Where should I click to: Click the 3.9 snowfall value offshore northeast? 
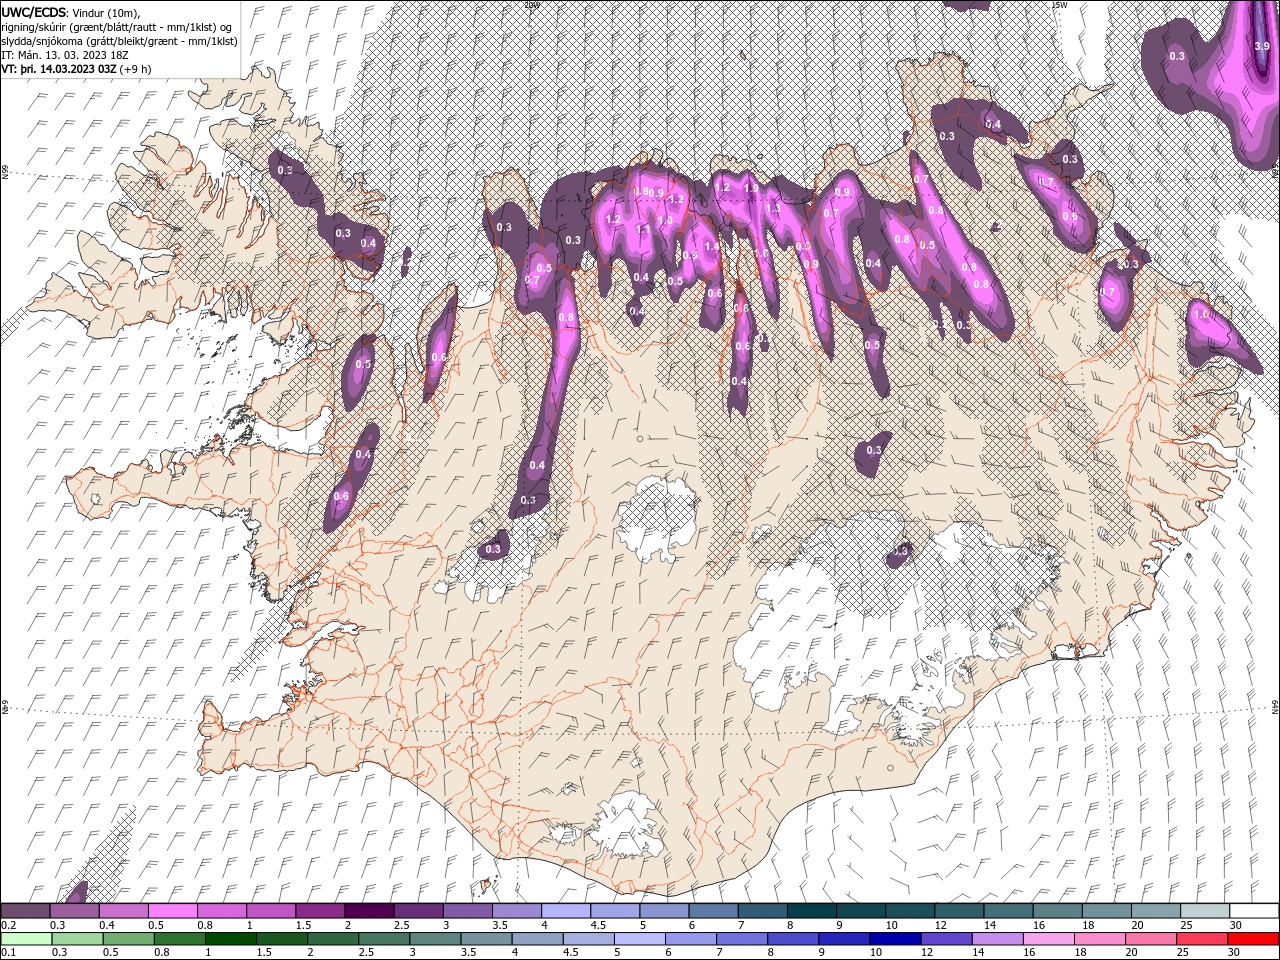pyautogui.click(x=1261, y=46)
